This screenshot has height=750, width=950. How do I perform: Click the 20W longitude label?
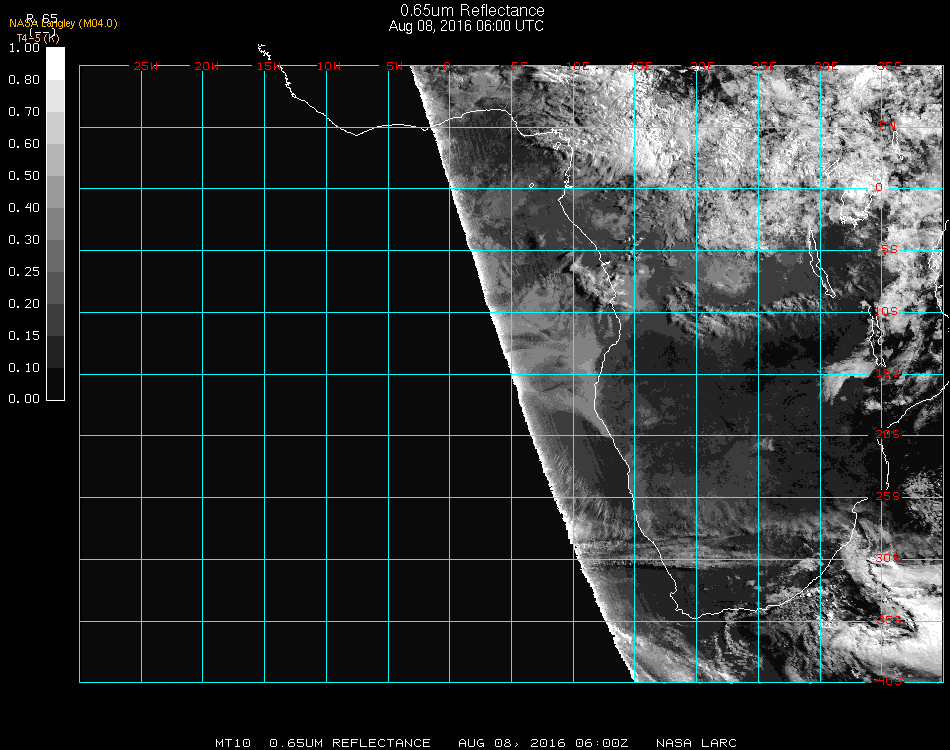coord(207,66)
